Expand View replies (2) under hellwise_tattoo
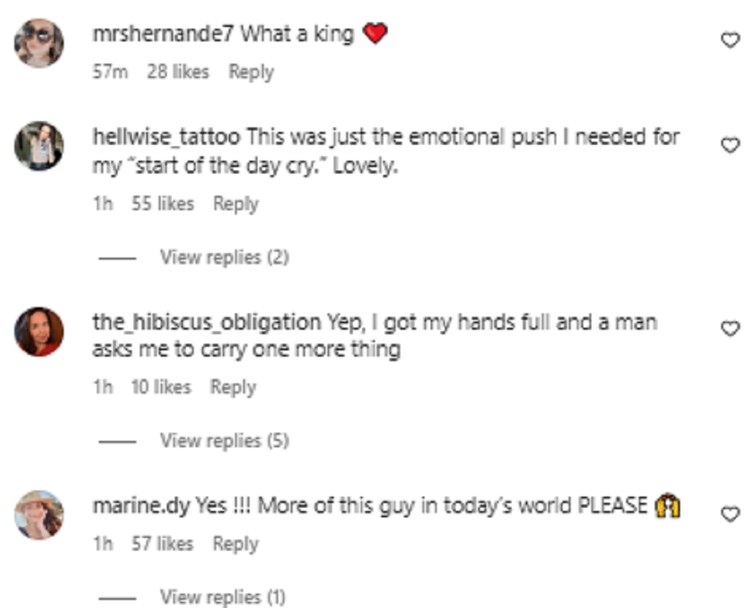 click(x=224, y=257)
